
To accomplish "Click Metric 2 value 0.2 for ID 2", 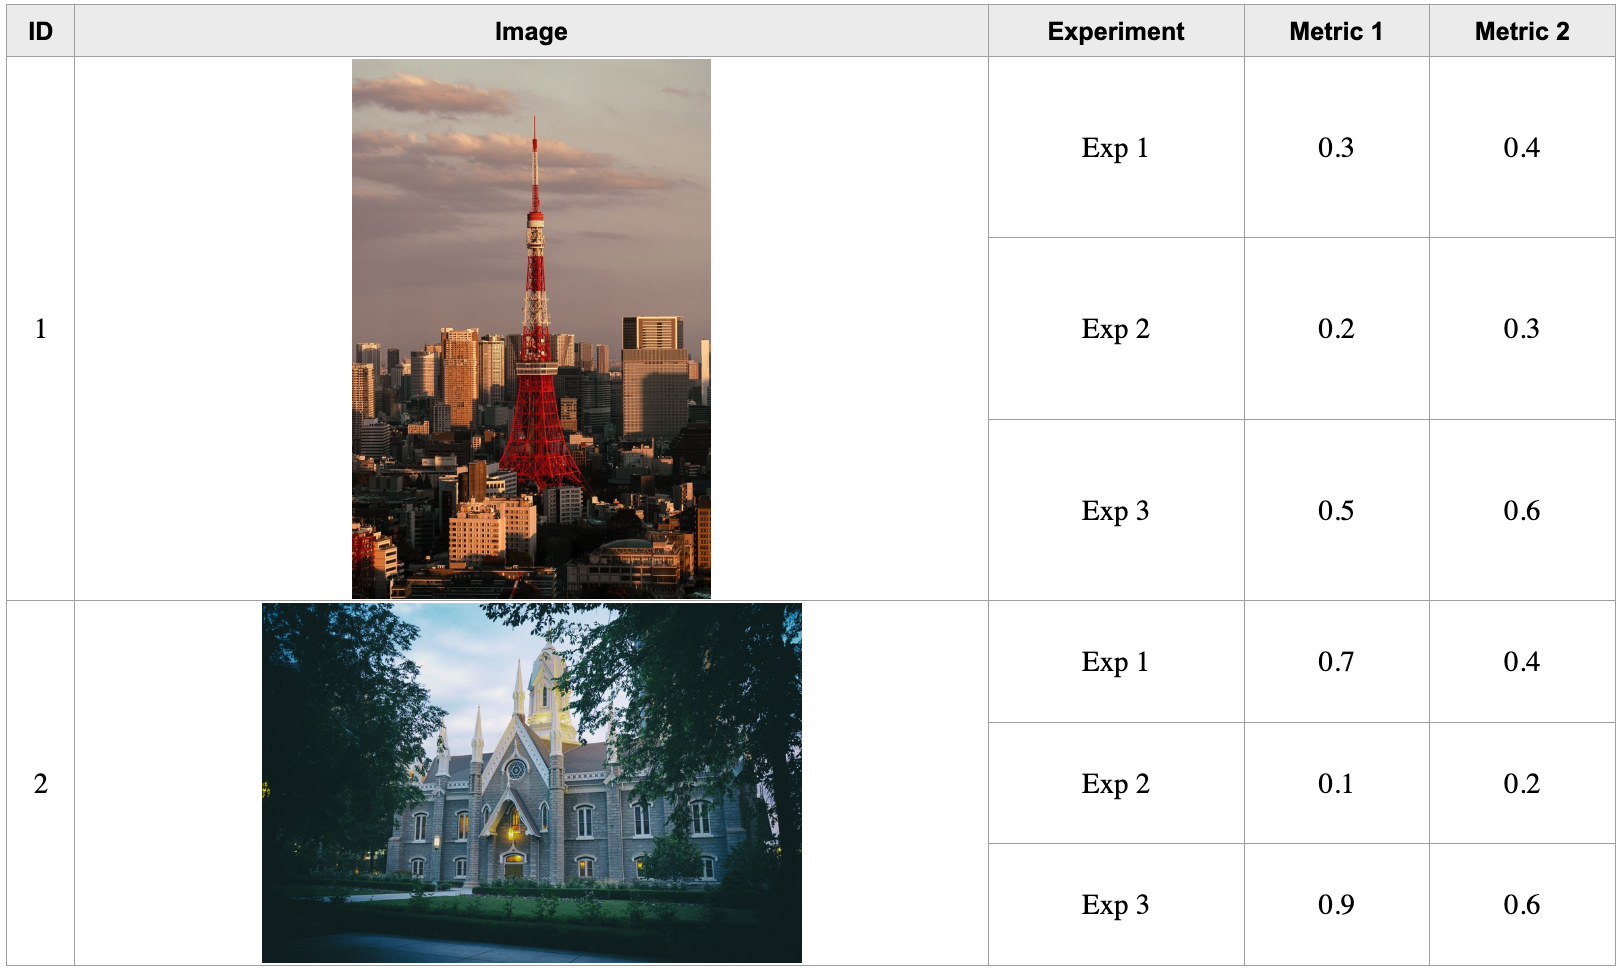I will tap(1522, 783).
